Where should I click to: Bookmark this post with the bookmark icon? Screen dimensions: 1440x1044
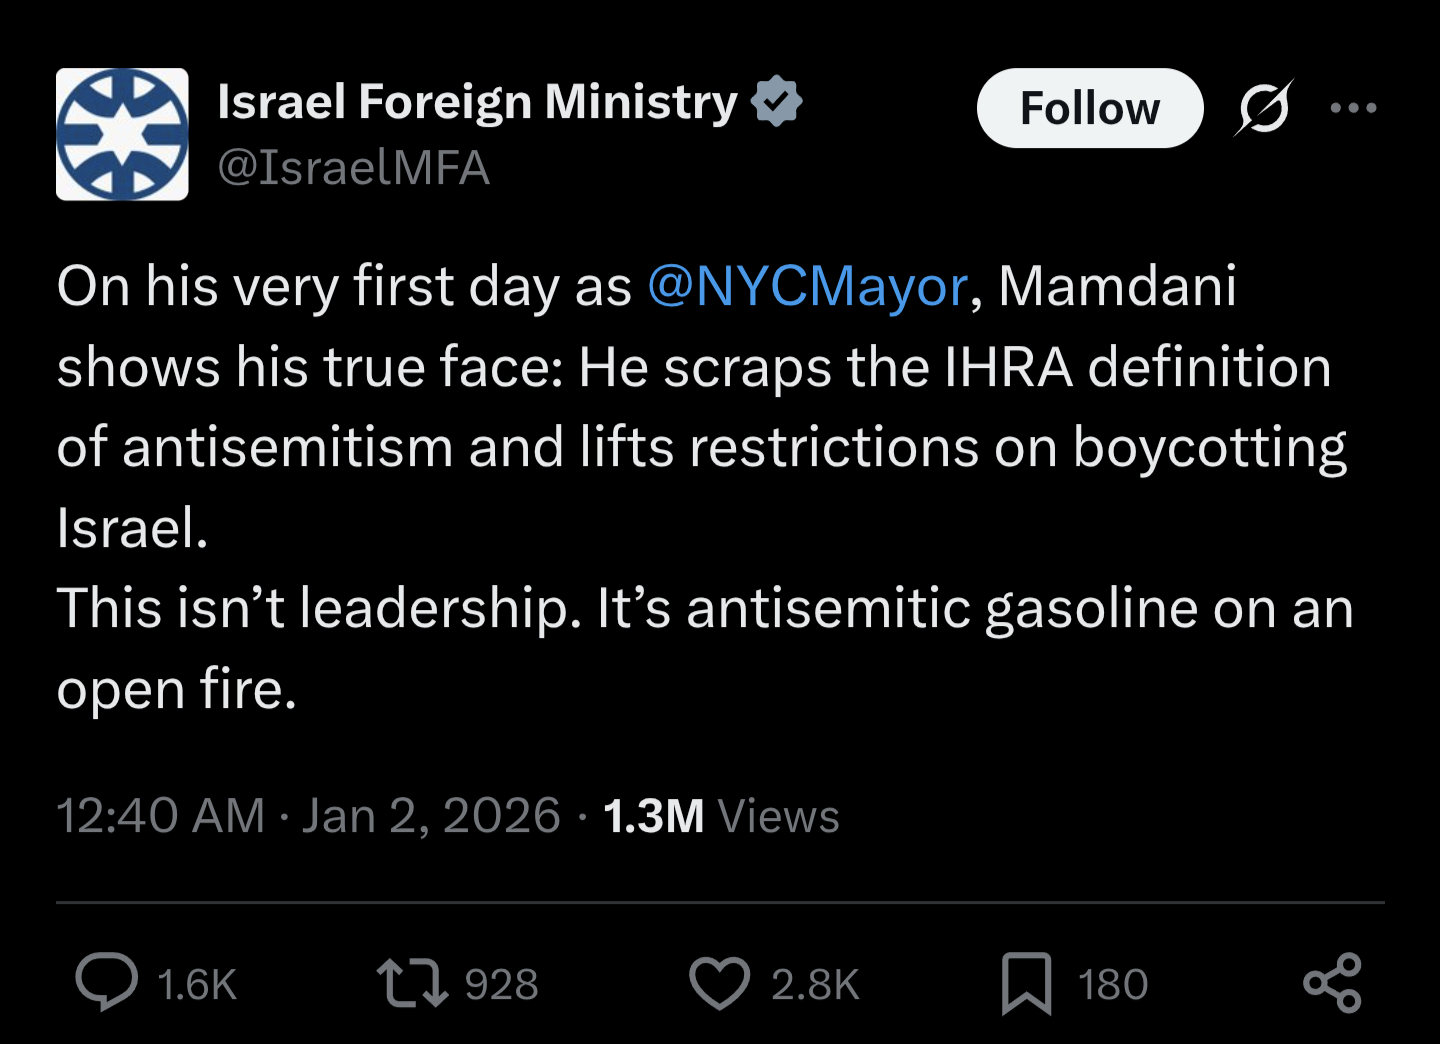click(x=1027, y=983)
